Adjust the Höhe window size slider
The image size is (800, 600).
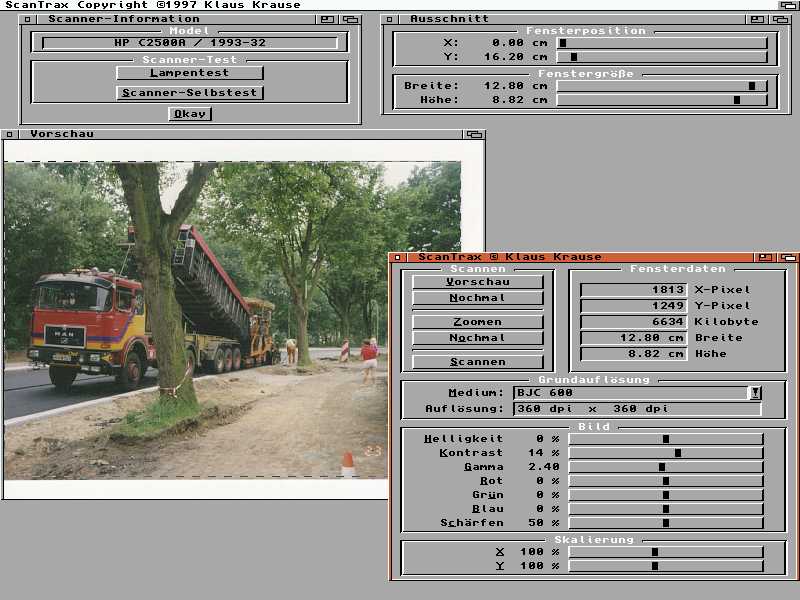(662, 100)
